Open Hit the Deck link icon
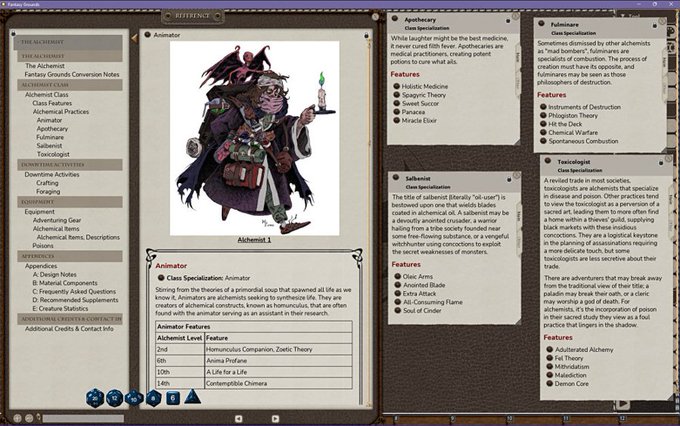The image size is (680, 426). (543, 124)
